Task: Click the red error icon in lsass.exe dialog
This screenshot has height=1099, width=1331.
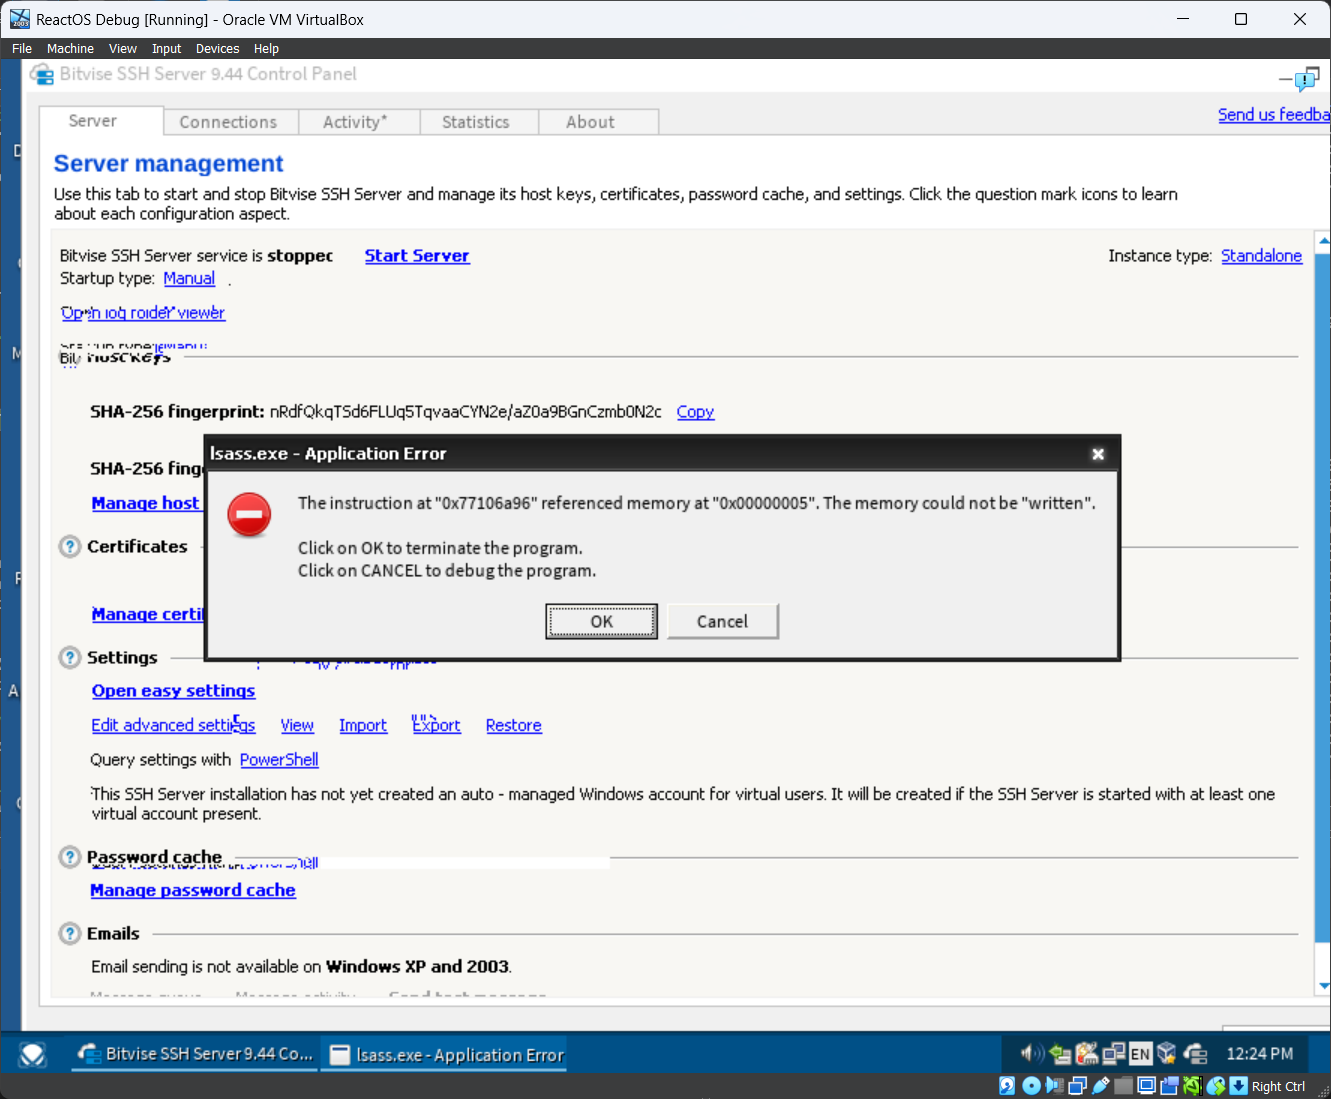Action: tap(249, 515)
